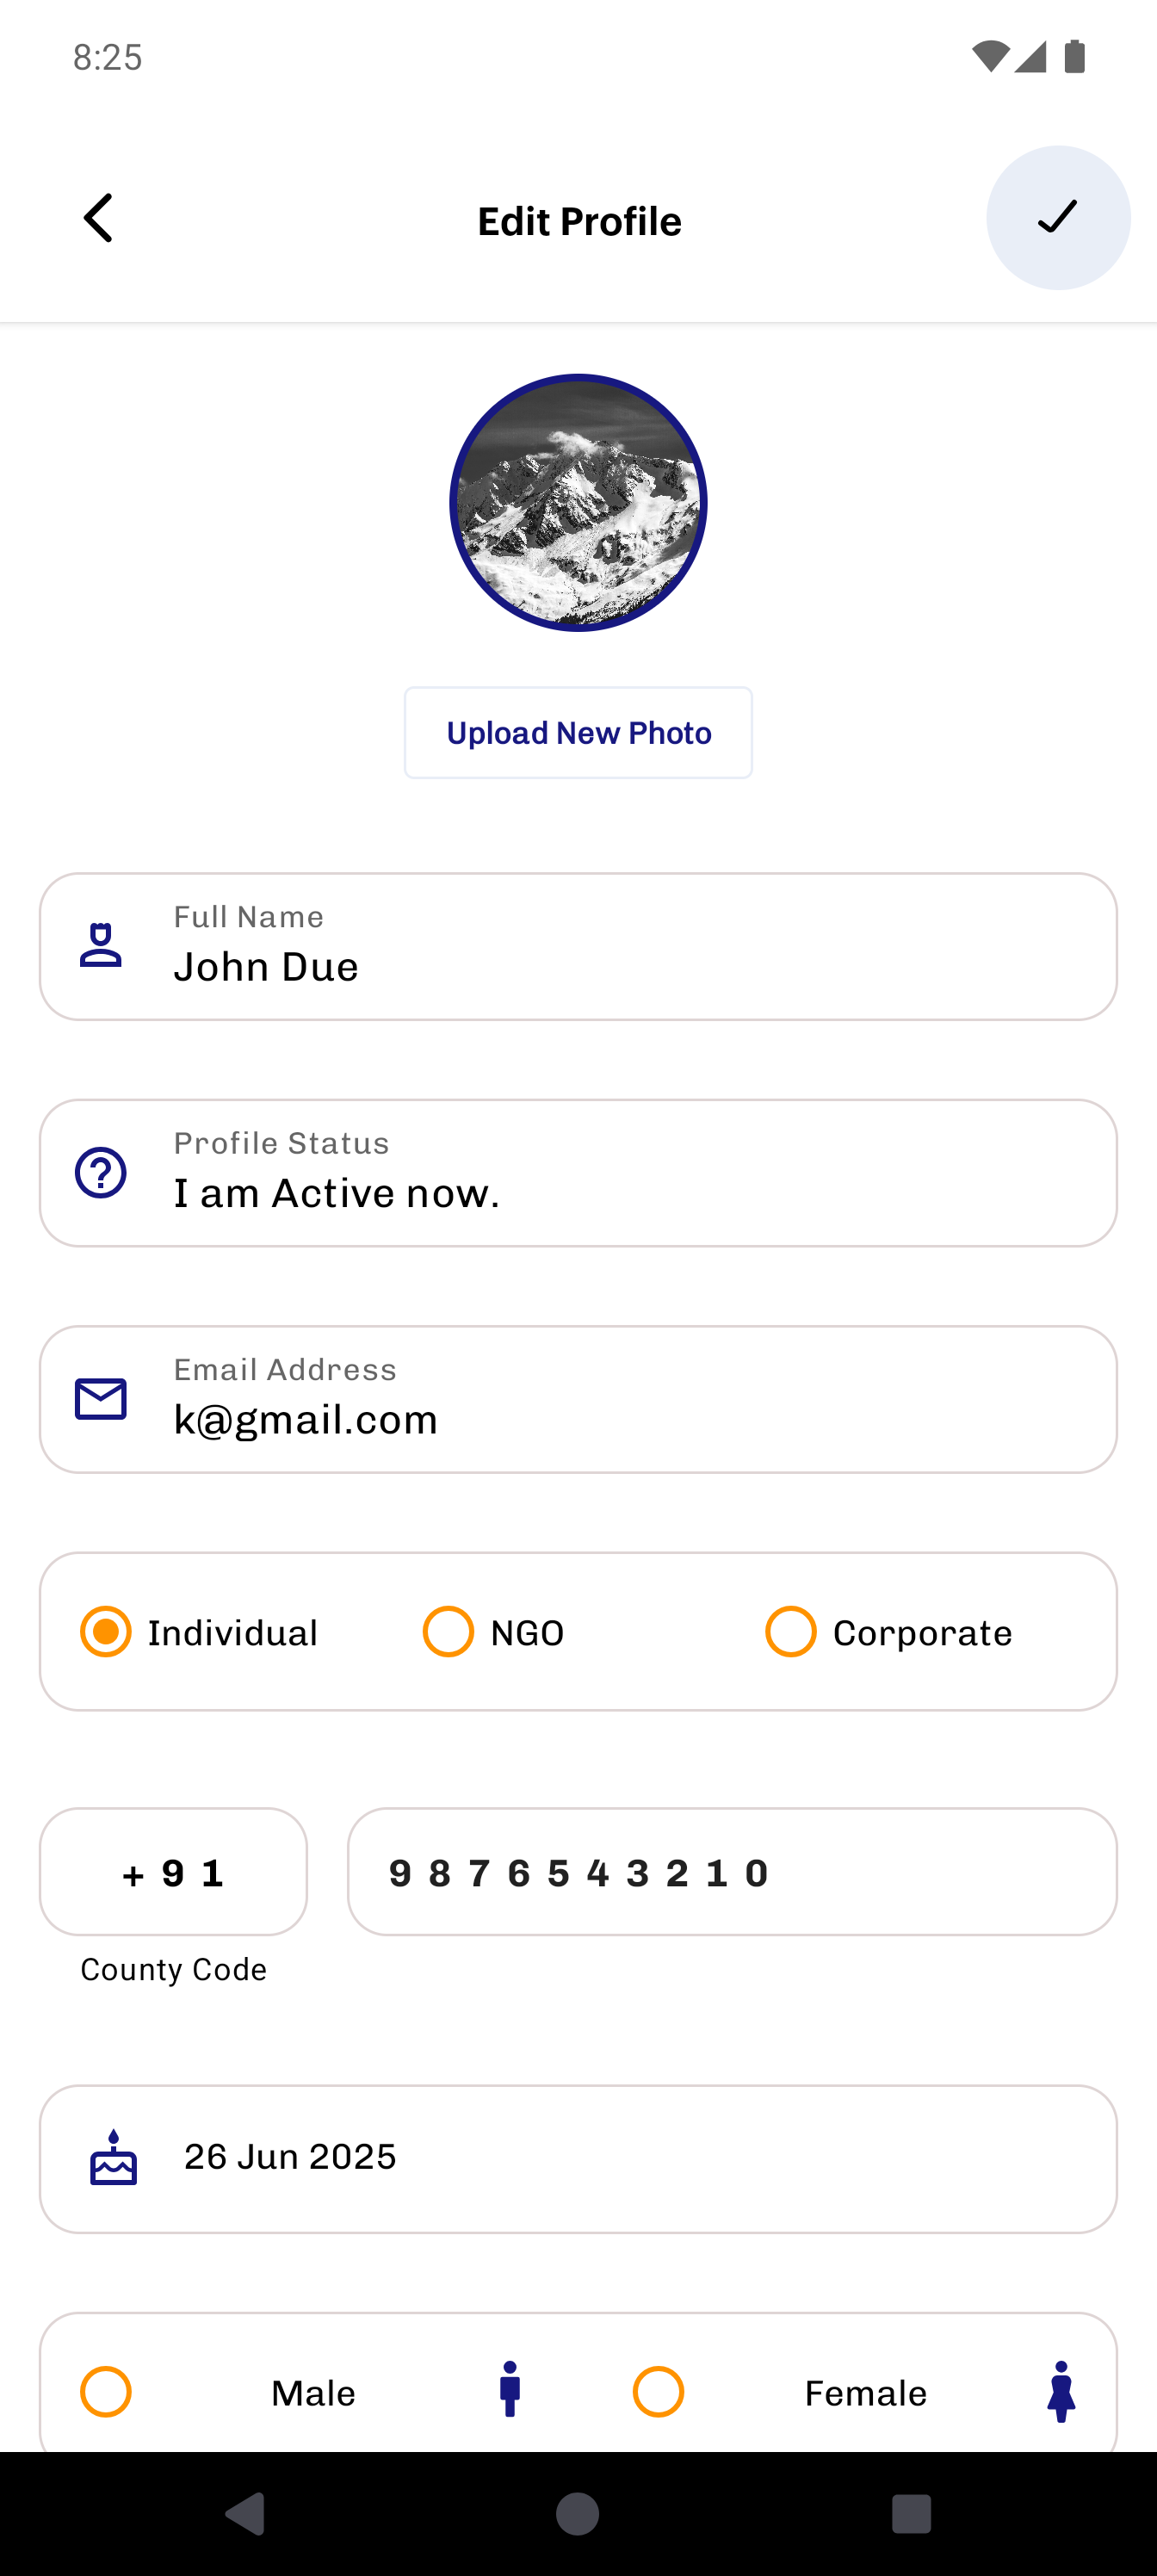Click the birthday cake icon
Viewport: 1157px width, 2576px height.
[x=114, y=2157]
